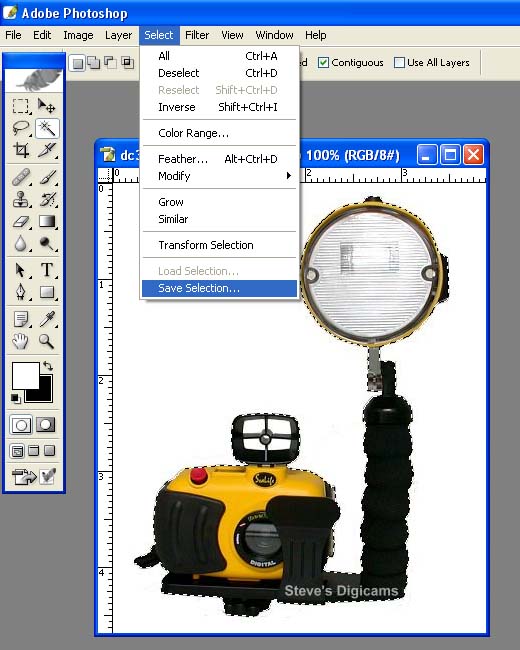Select the Type tool
Viewport: 520px width, 650px height.
47,270
